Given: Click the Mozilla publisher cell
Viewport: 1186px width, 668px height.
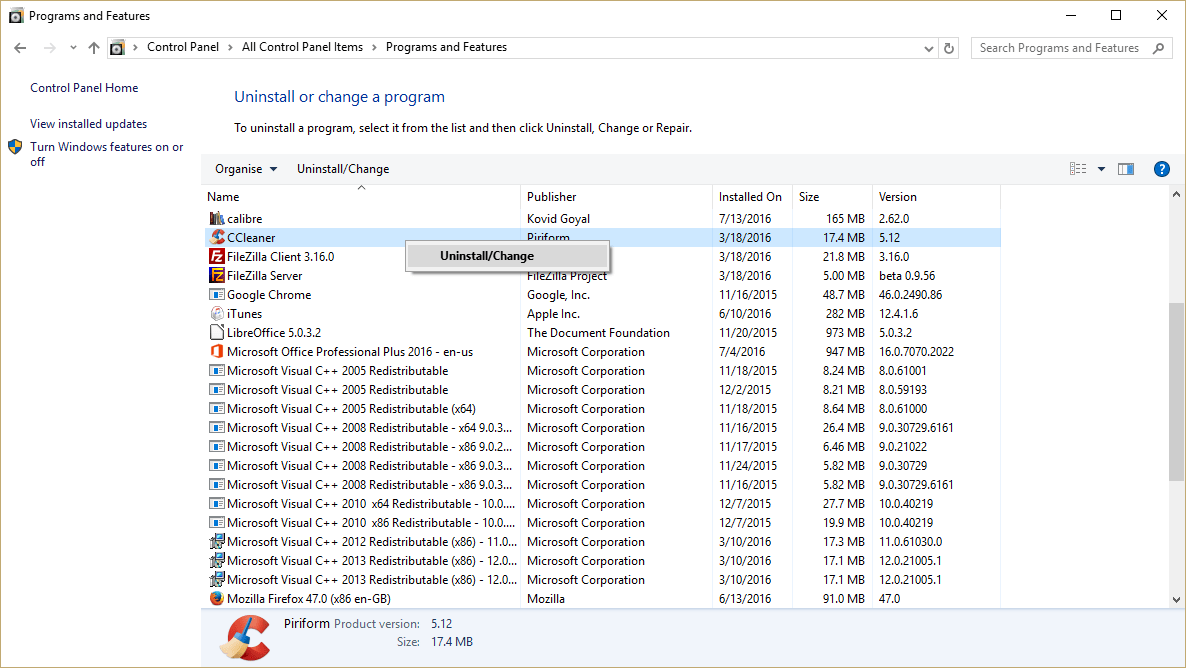Looking at the screenshot, I should [x=546, y=598].
